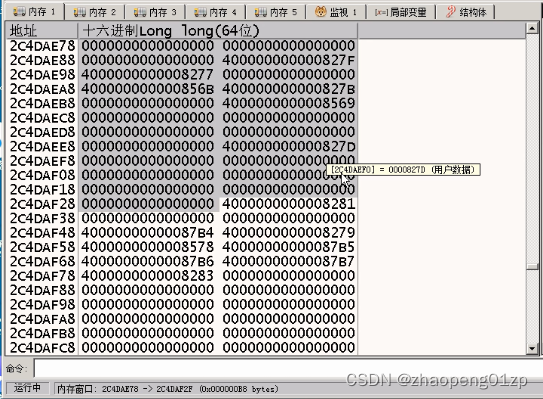Open the 监视 1 watch tab
The width and height of the screenshot is (543, 399).
[335, 12]
